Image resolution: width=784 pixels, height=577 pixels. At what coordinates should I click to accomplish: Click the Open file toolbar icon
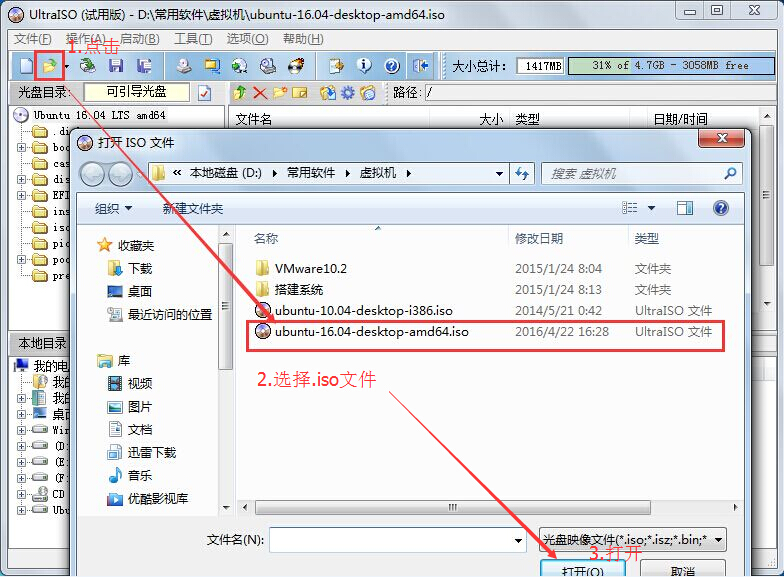tap(50, 66)
